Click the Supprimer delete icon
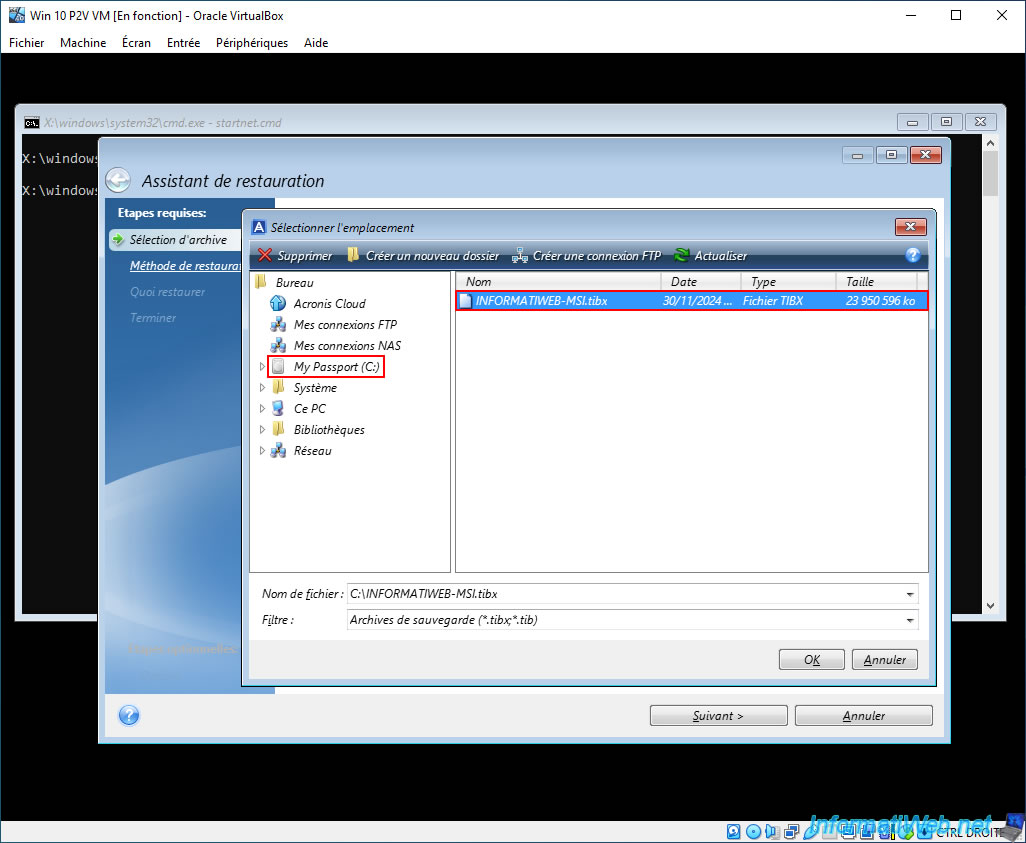This screenshot has height=843, width=1026. (265, 255)
